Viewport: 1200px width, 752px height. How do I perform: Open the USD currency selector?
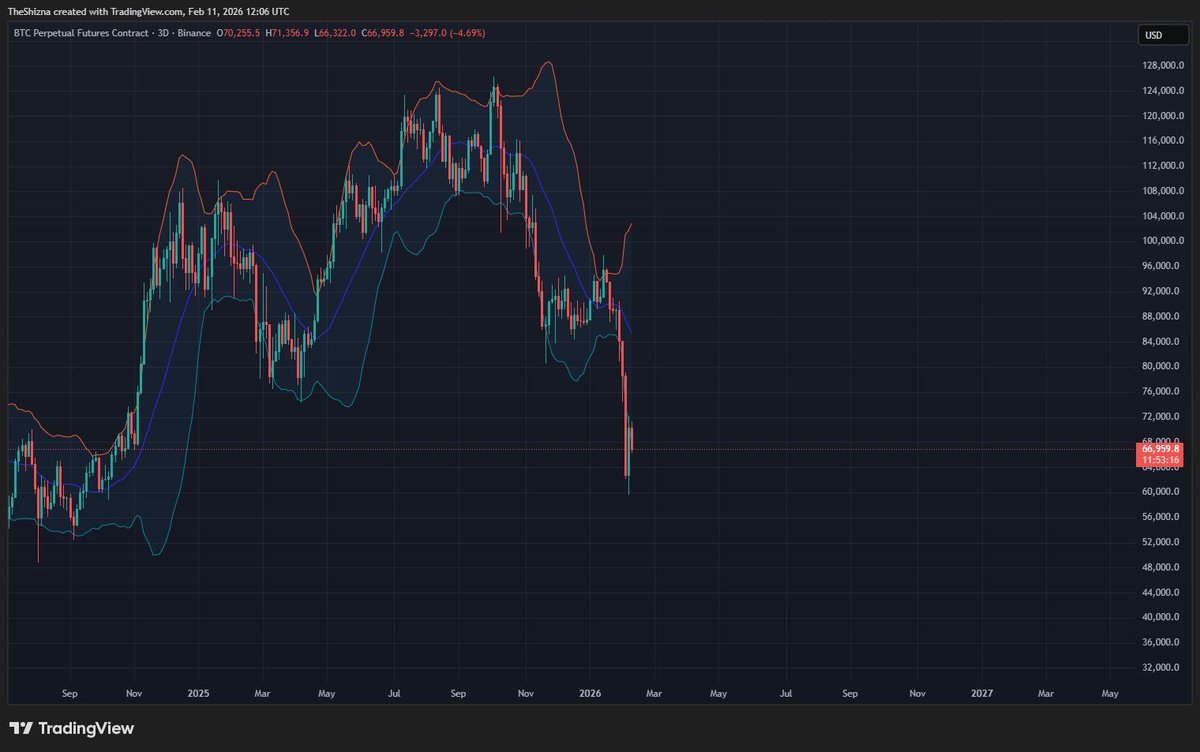tap(1162, 37)
